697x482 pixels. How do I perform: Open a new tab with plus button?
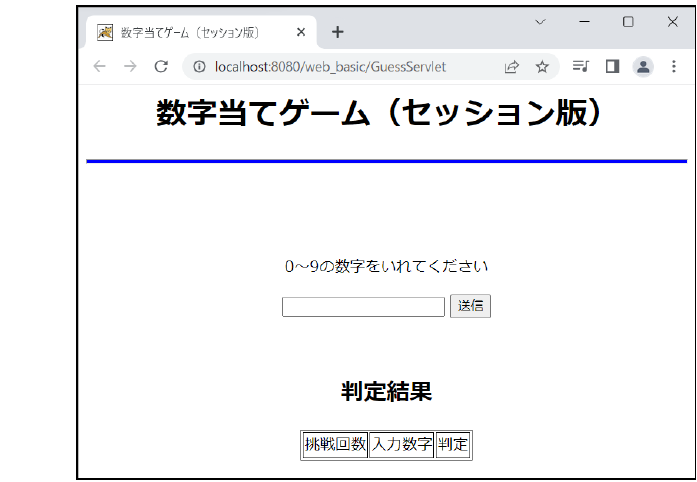338,32
